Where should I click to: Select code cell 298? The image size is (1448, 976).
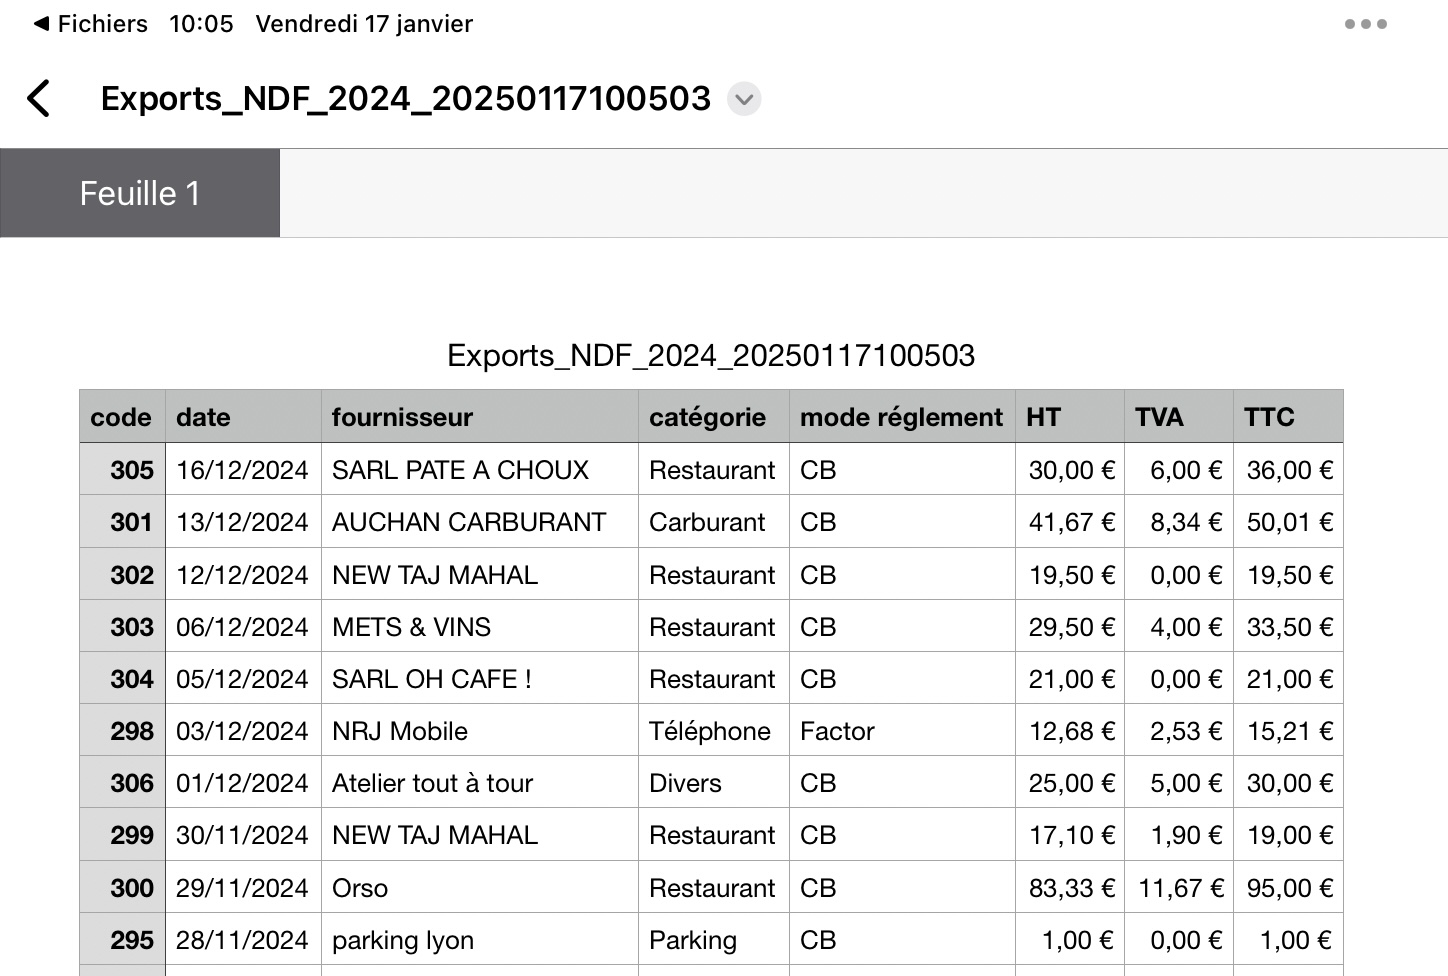click(x=123, y=731)
